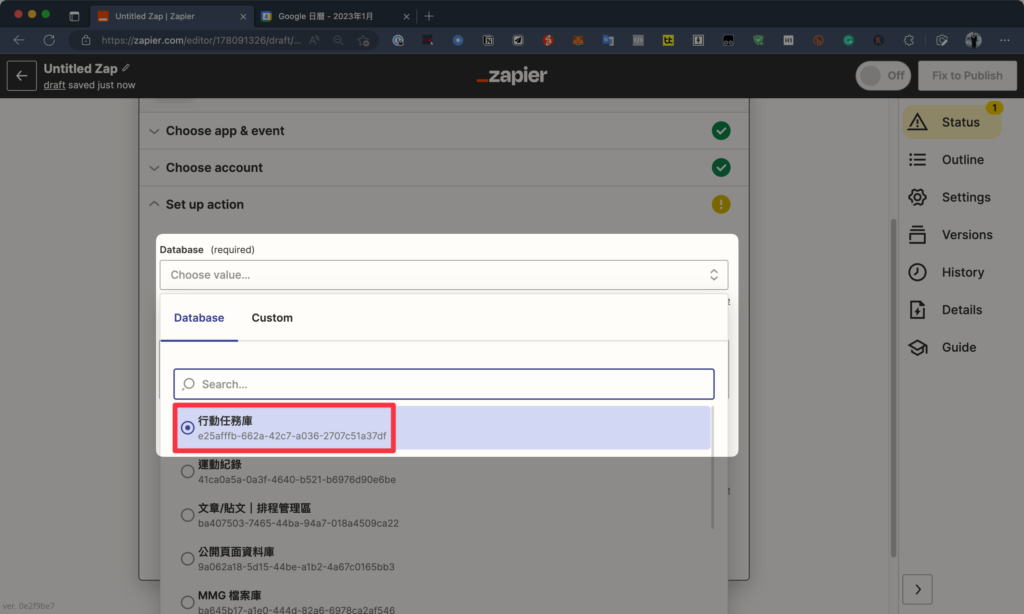Viewport: 1024px width, 614px height.
Task: Open the Guide graduation cap icon
Action: tap(918, 347)
